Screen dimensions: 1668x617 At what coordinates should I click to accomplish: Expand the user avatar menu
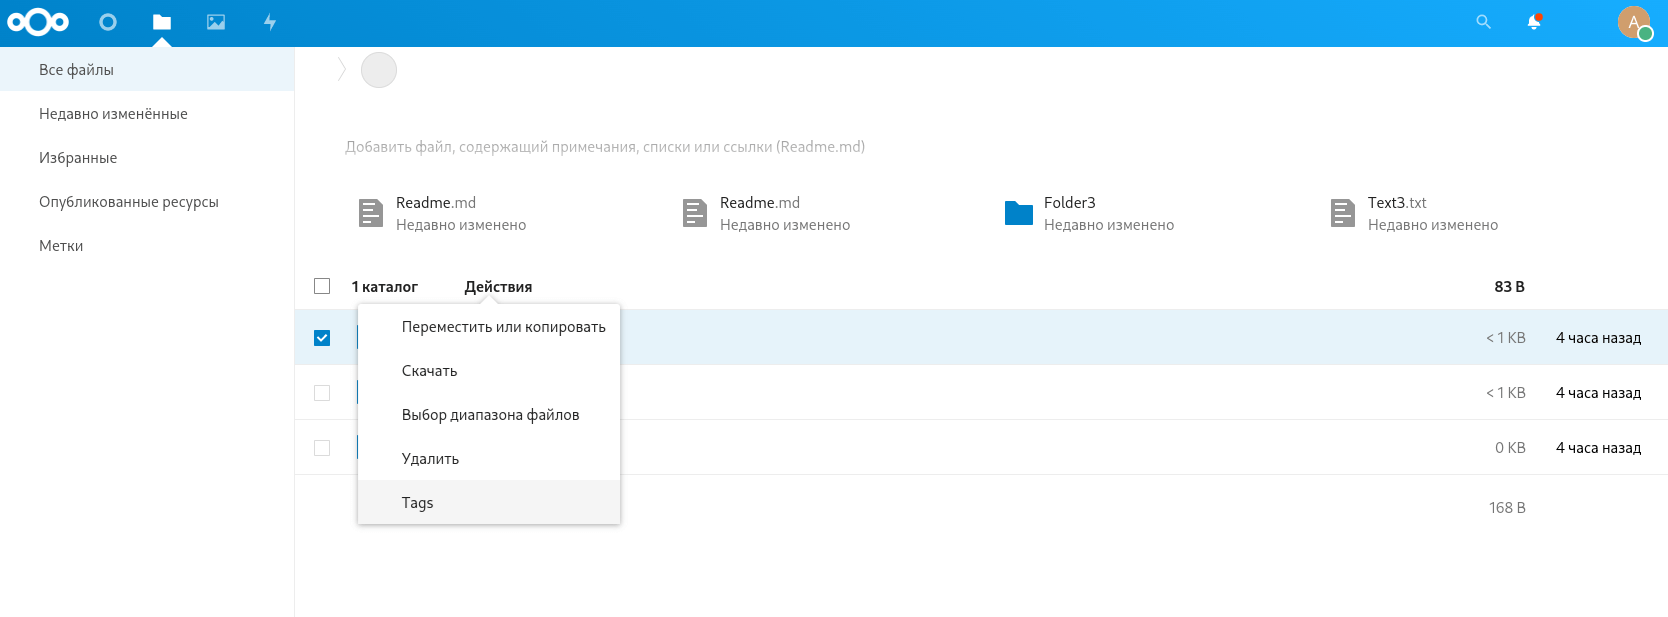tap(1634, 22)
